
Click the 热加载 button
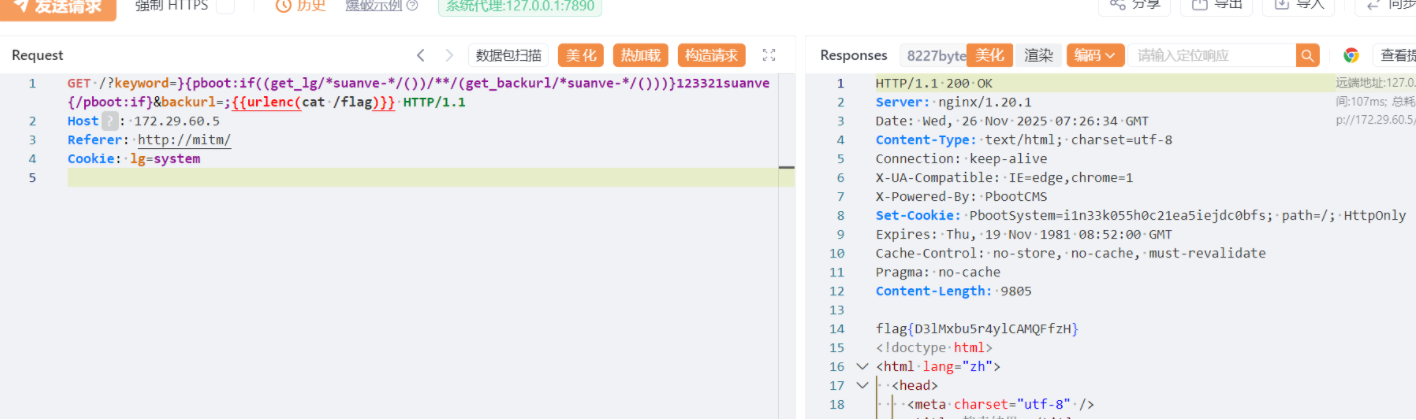tap(640, 55)
